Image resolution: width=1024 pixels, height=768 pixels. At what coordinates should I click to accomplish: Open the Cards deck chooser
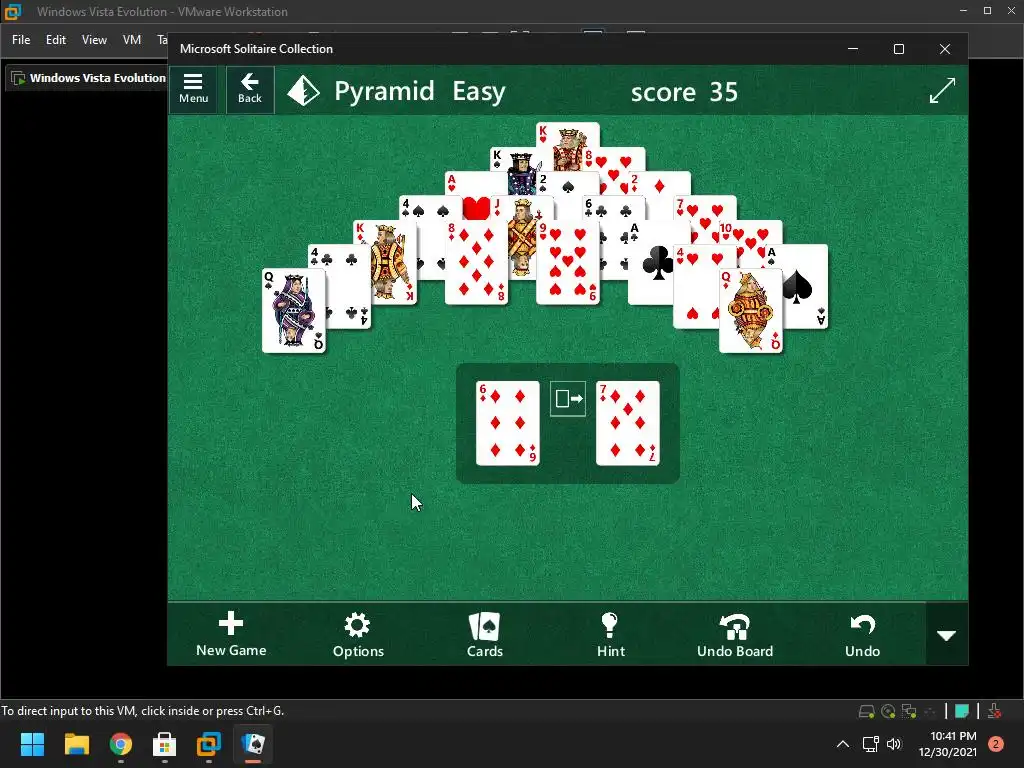[485, 634]
